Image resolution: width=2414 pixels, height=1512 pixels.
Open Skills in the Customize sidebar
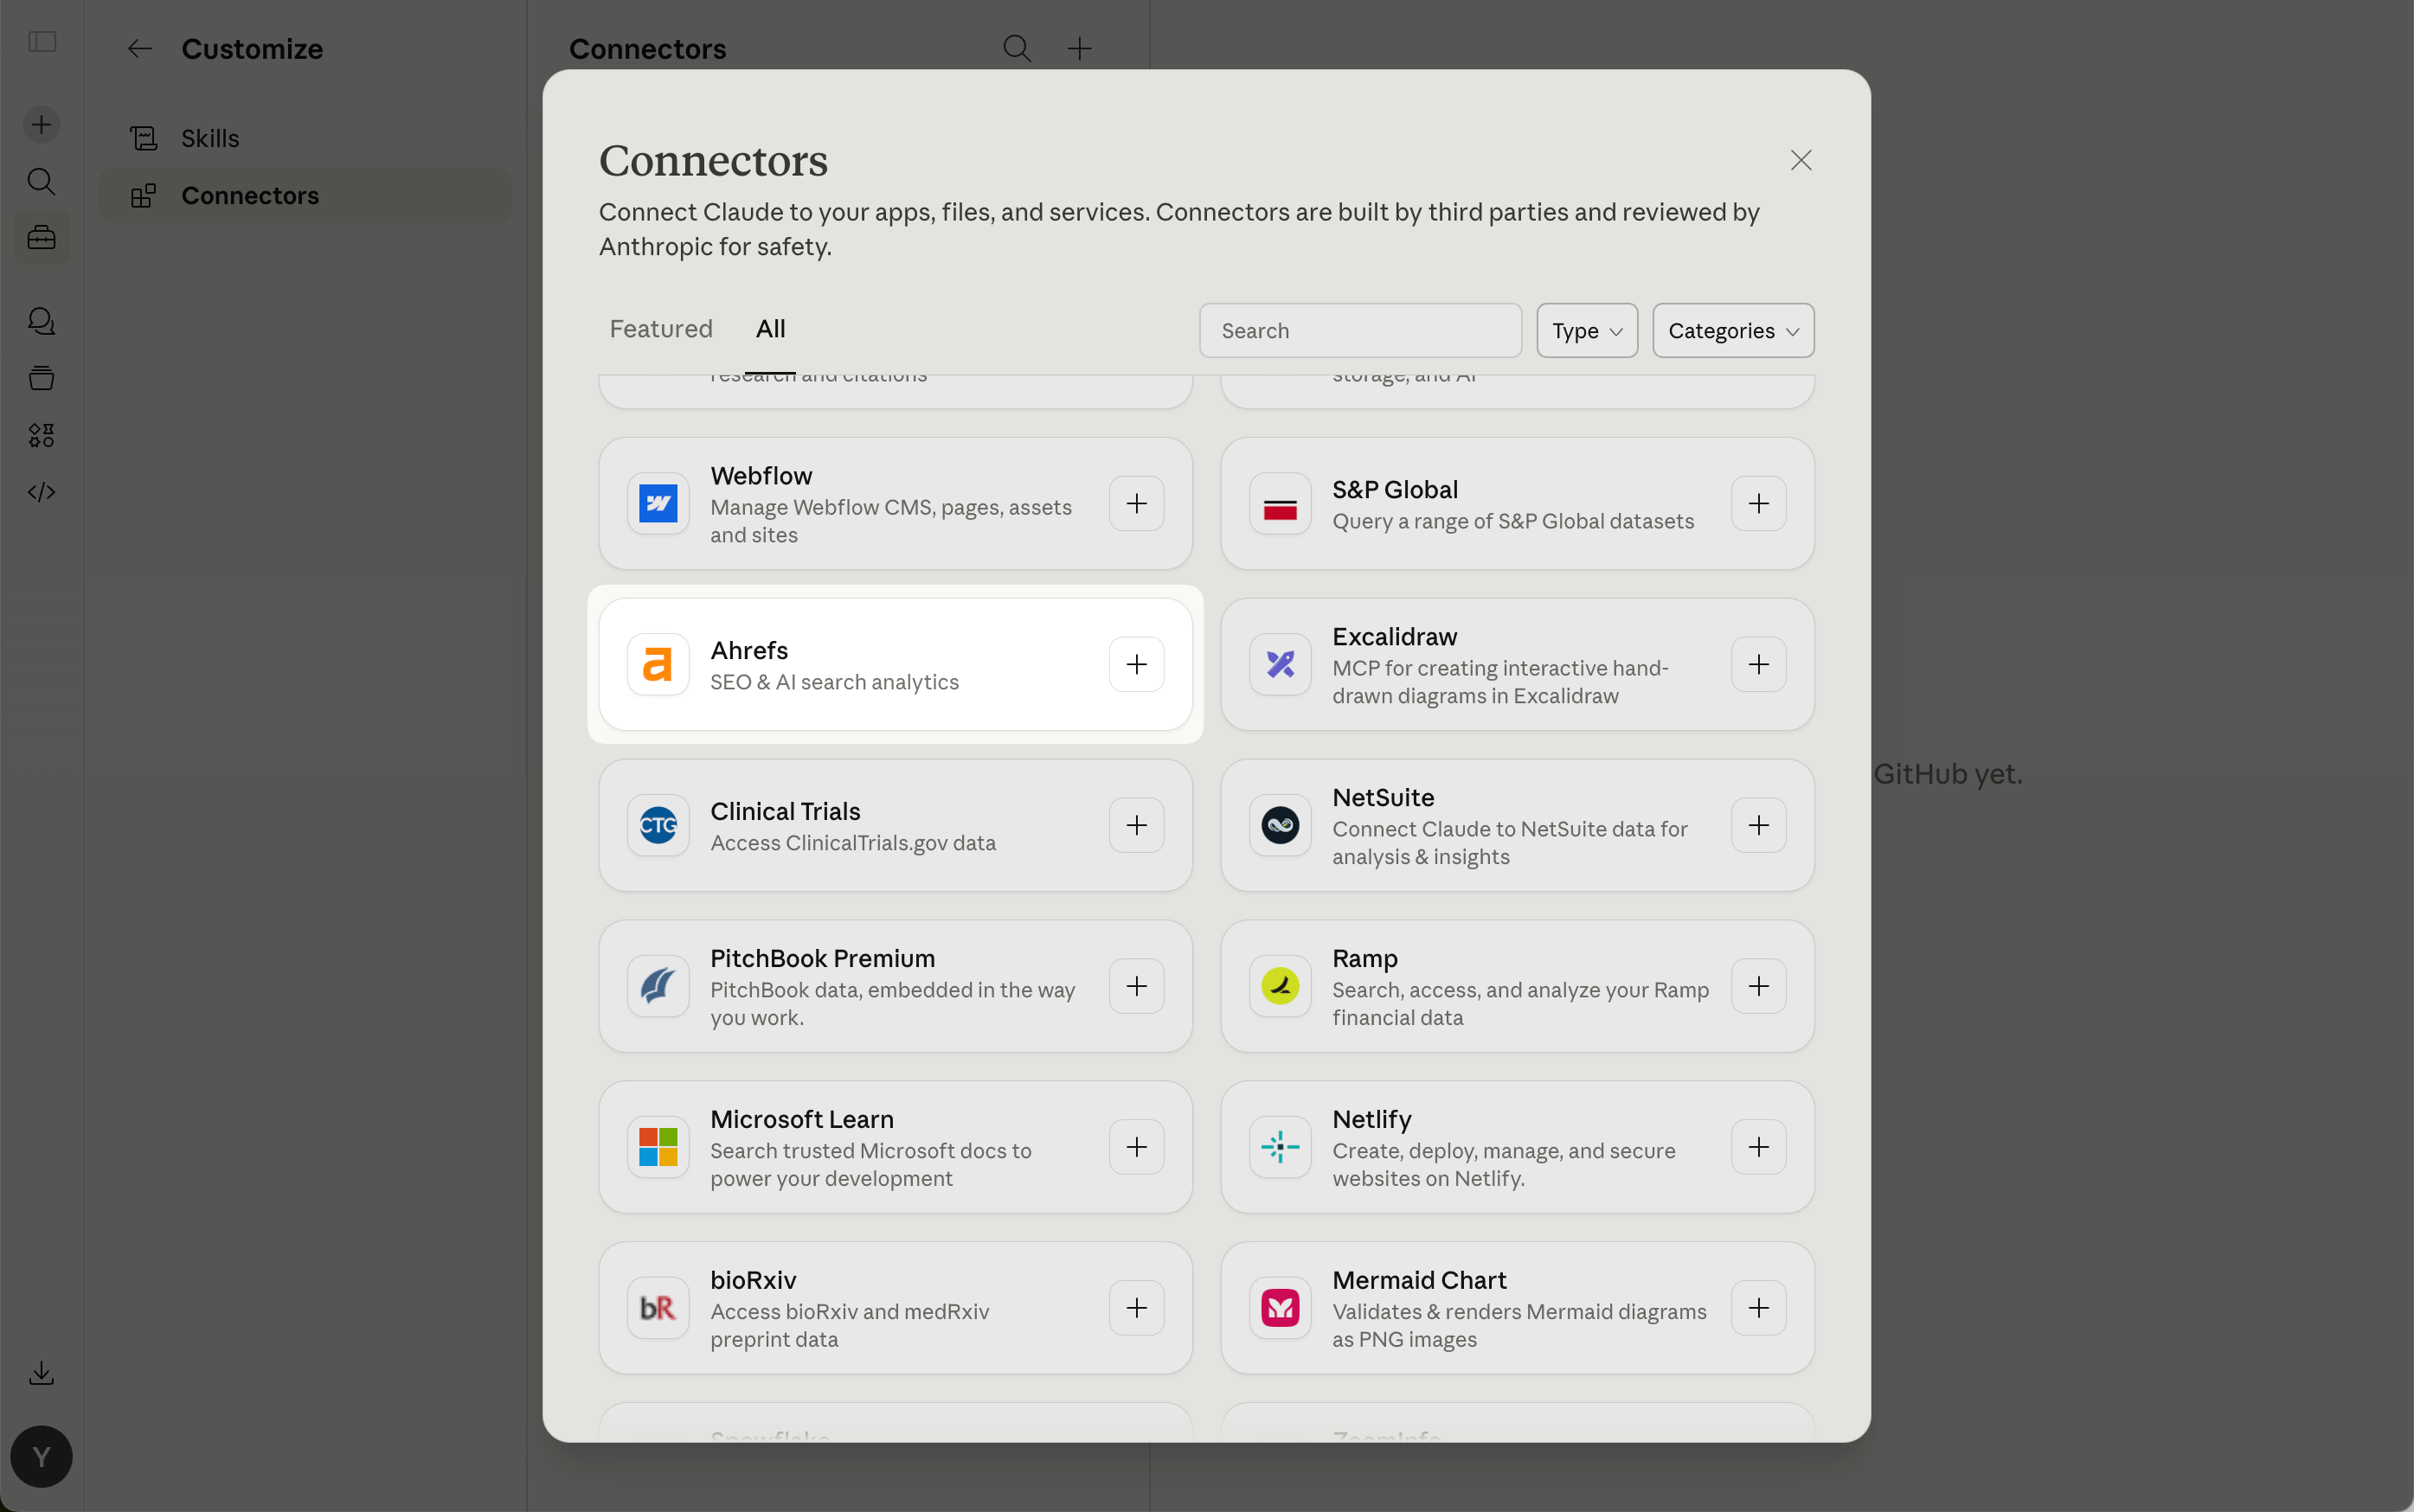(x=210, y=138)
